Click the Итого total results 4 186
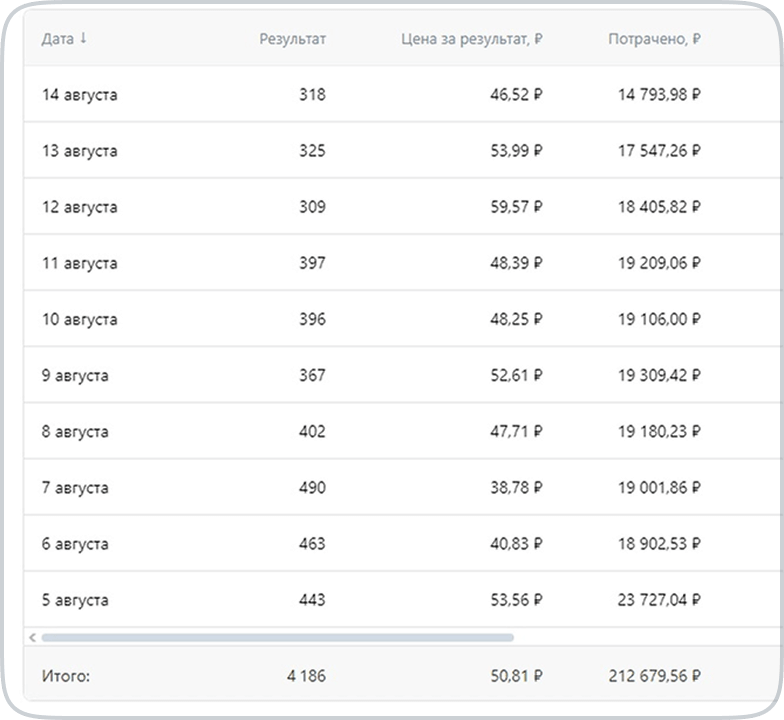This screenshot has width=784, height=720. pos(306,676)
